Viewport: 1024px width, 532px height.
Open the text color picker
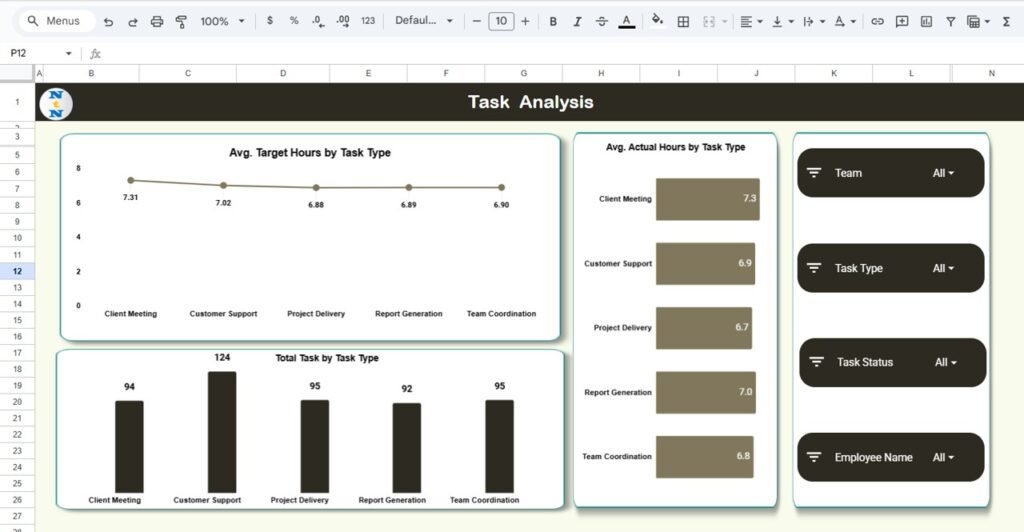[x=627, y=22]
